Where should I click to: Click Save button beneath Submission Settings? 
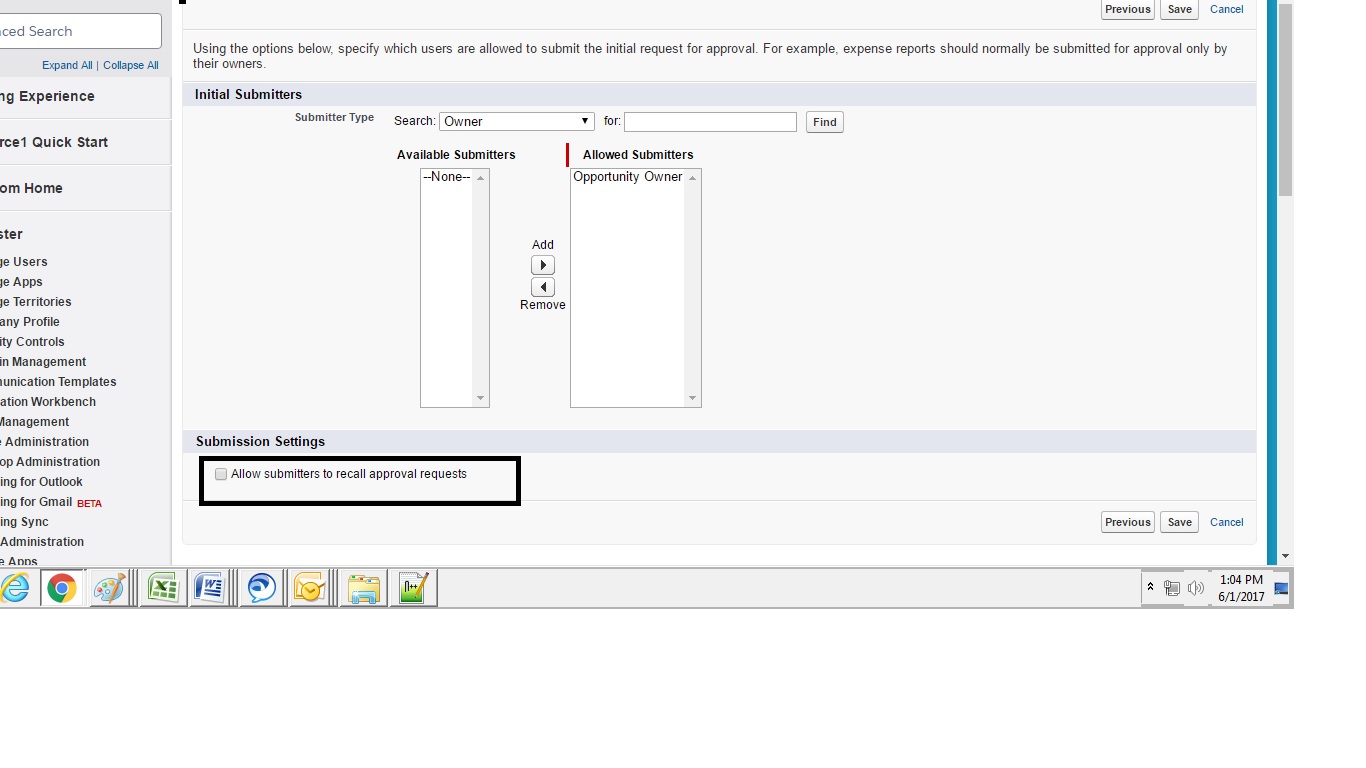pos(1180,522)
